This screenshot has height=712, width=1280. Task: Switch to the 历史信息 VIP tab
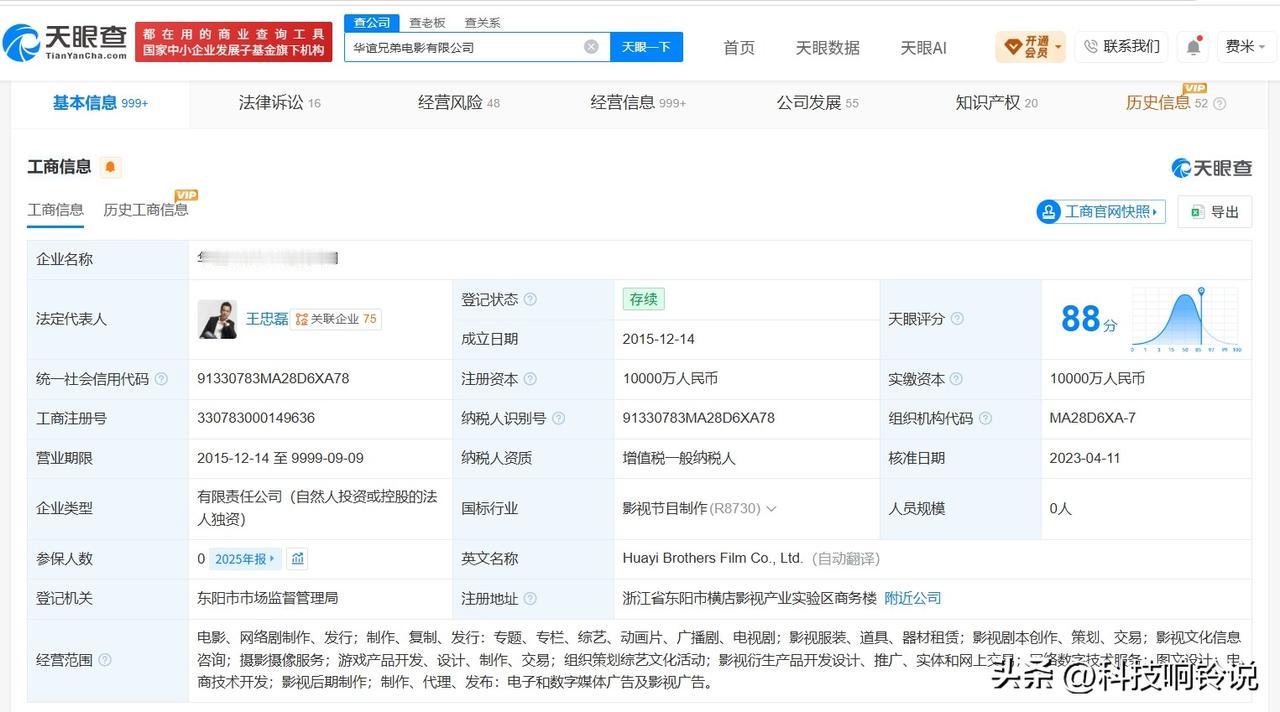1166,102
